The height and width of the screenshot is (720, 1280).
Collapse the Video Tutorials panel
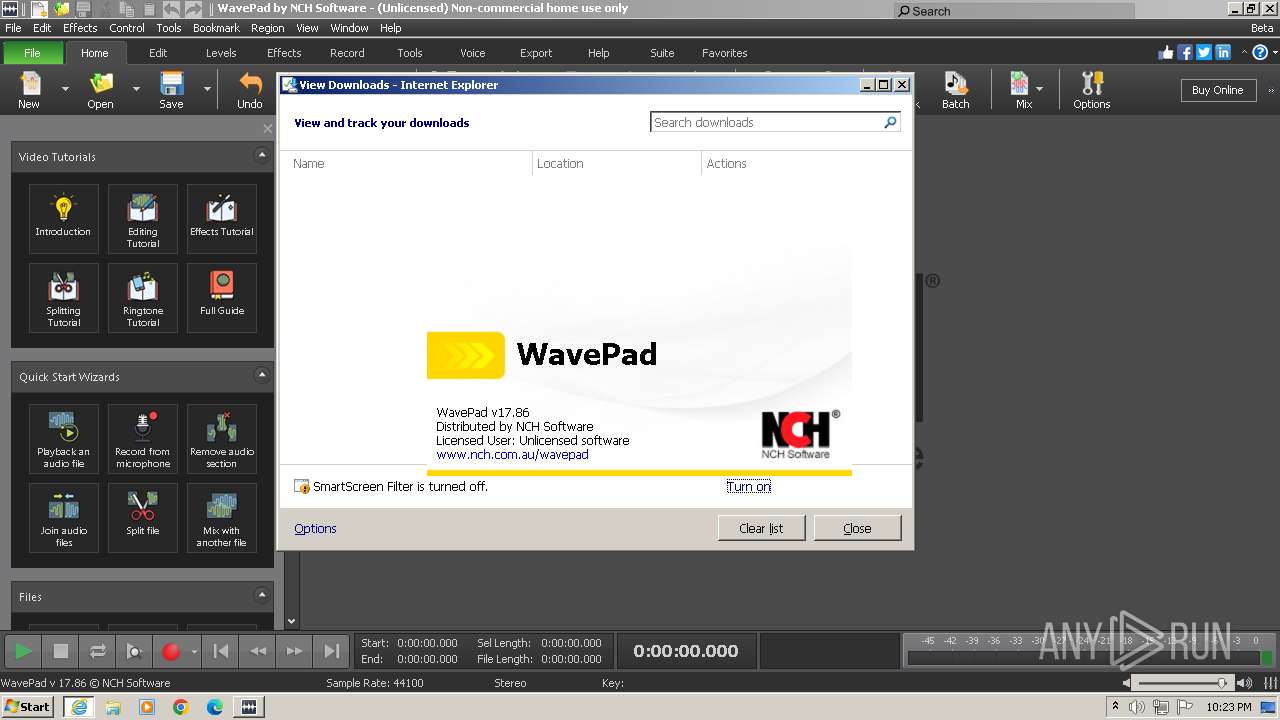[x=262, y=156]
